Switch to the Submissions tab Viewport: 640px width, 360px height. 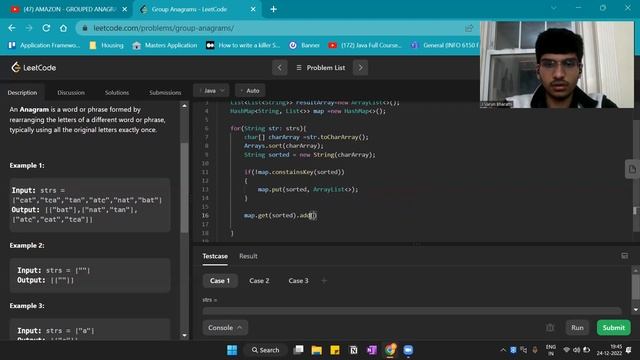165,93
